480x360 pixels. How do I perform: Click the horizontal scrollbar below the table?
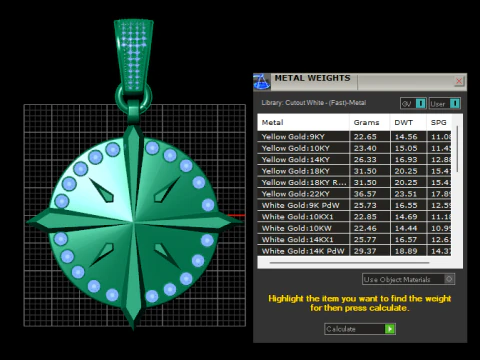click(x=349, y=263)
